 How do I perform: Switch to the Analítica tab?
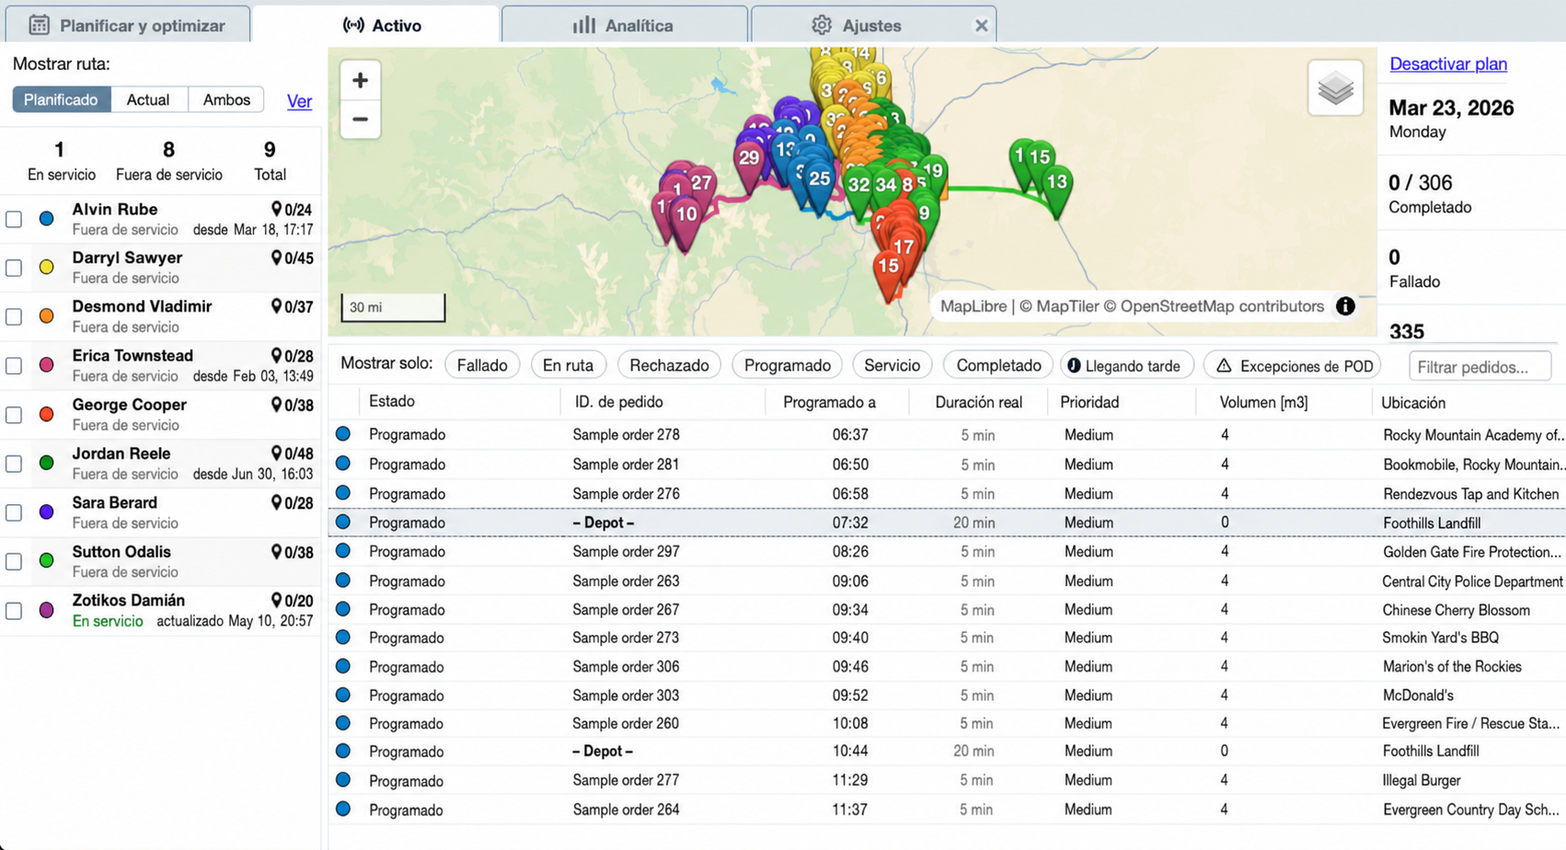click(623, 25)
